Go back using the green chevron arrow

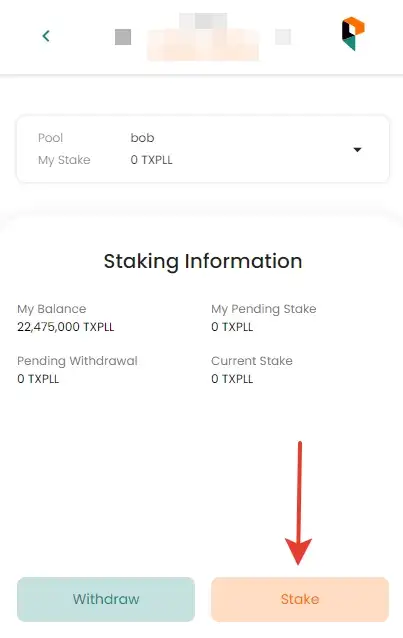(x=46, y=36)
